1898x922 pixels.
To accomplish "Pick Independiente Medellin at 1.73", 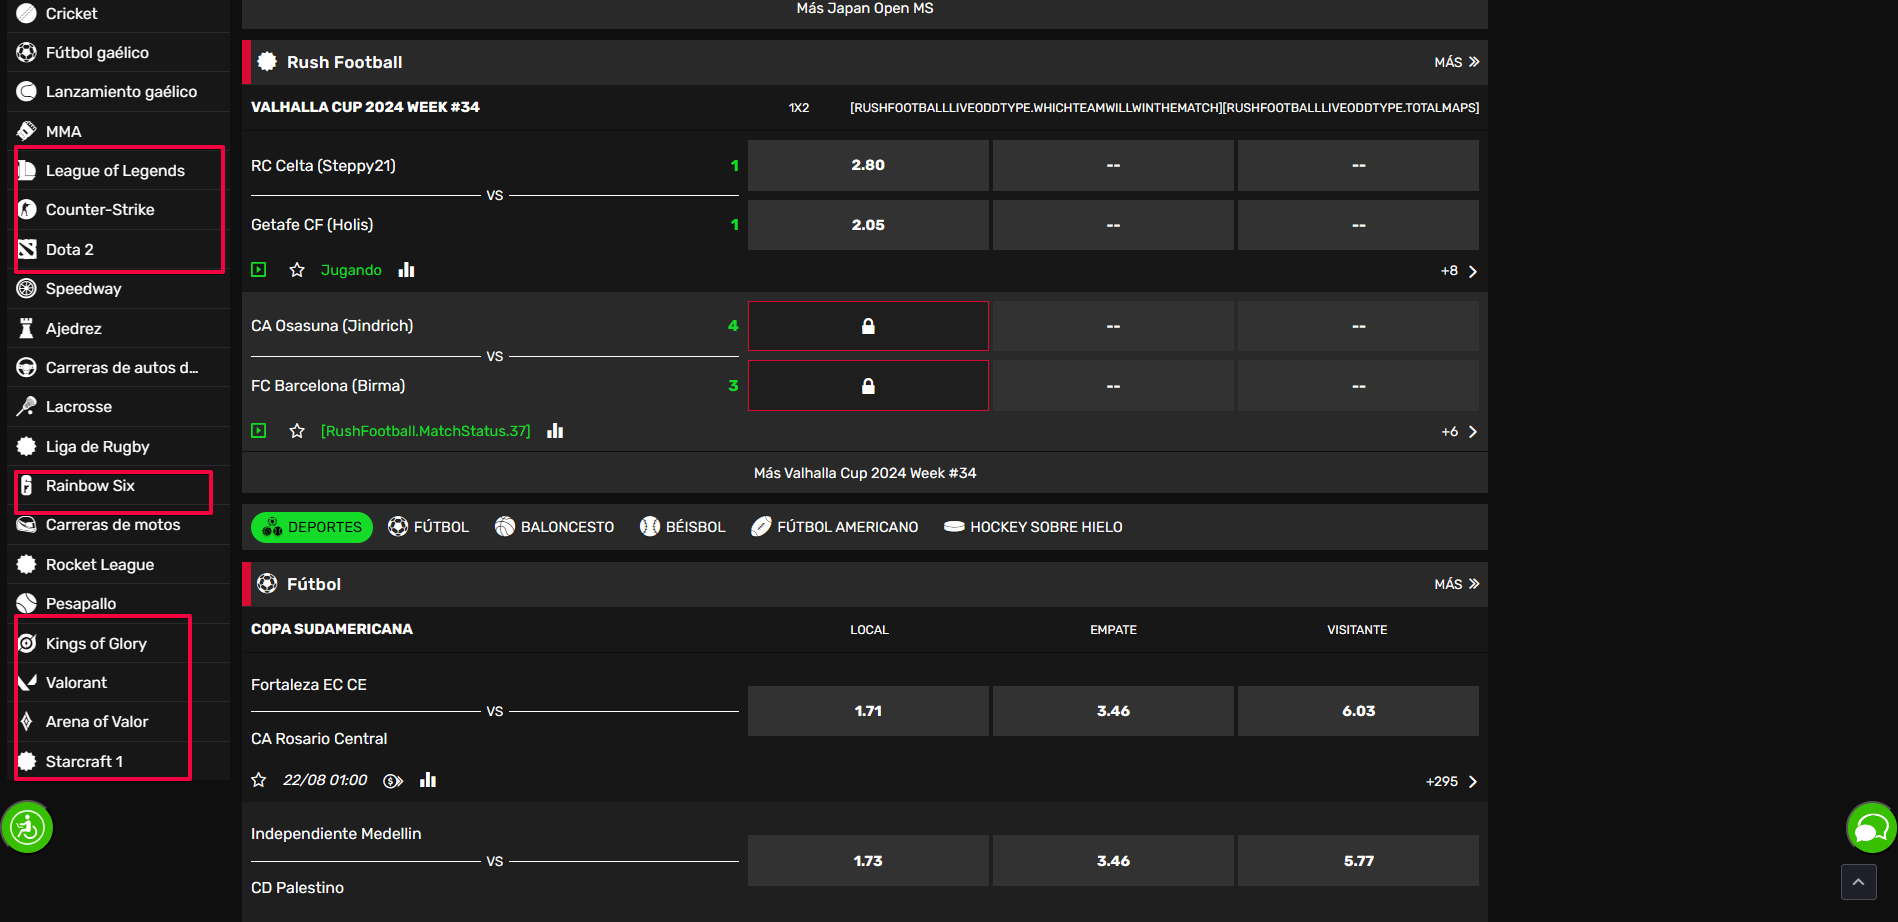I will [x=868, y=861].
